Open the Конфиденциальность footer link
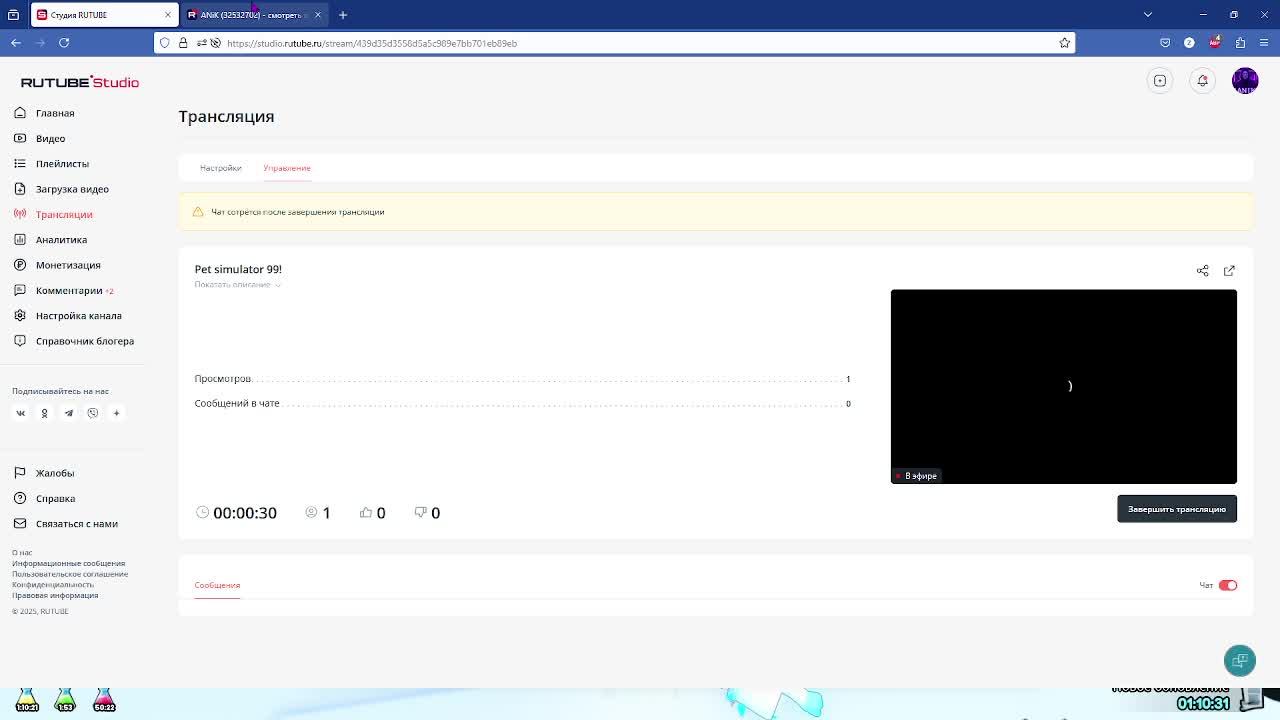 tap(53, 584)
